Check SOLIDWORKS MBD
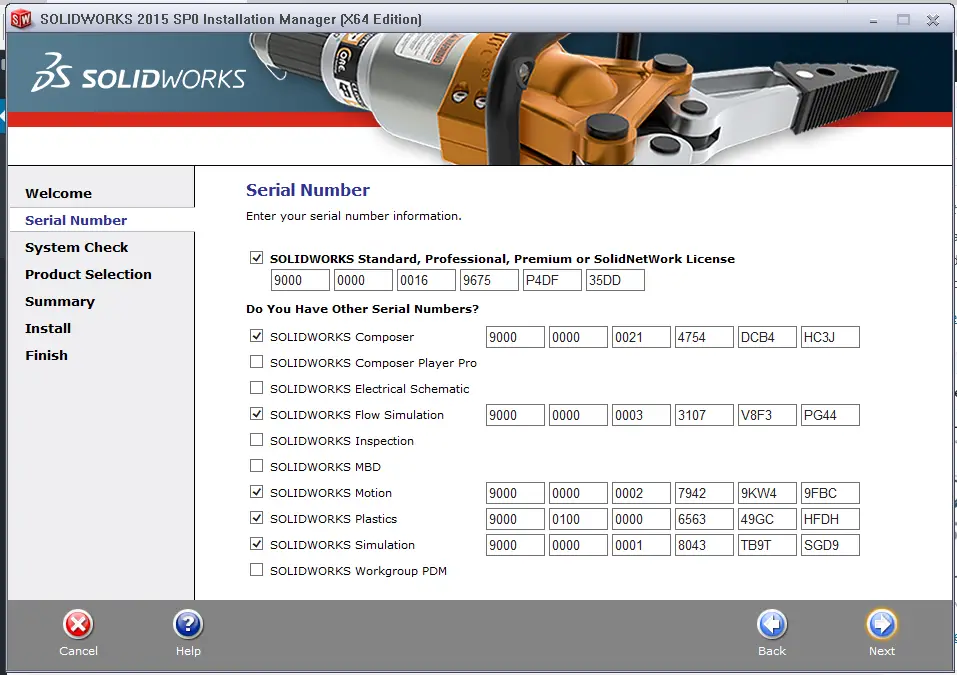The image size is (957, 675). 256,466
